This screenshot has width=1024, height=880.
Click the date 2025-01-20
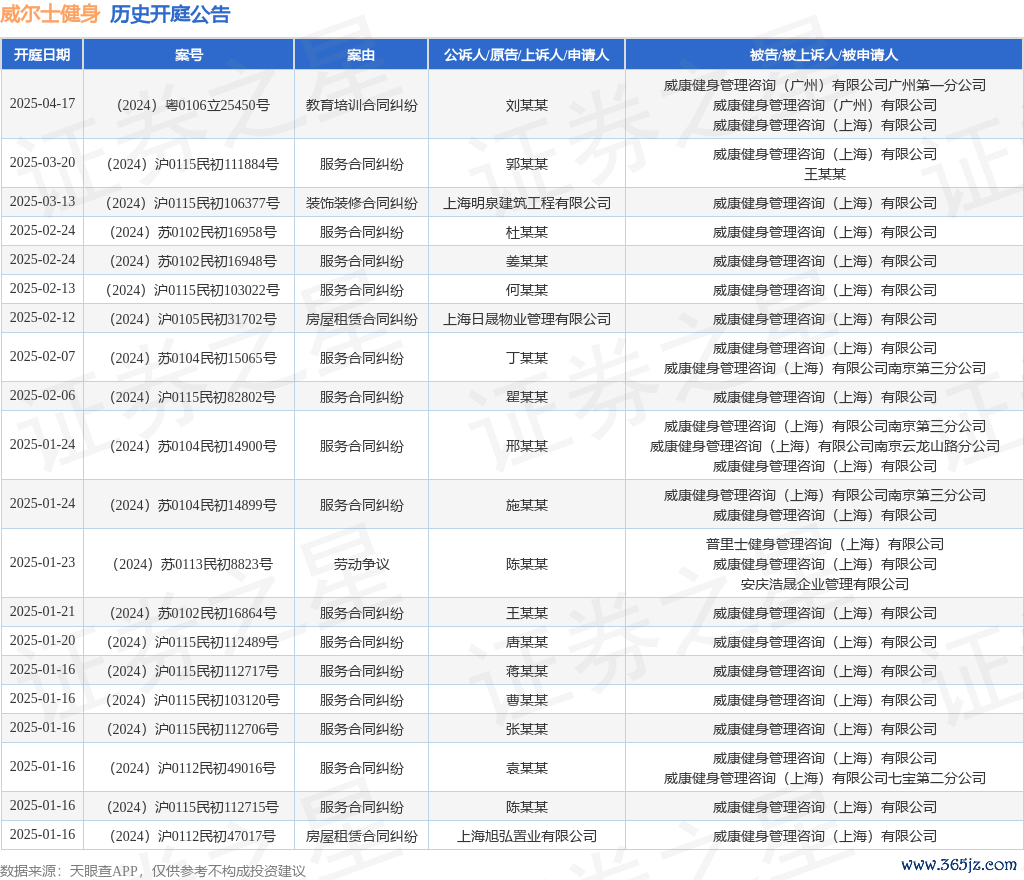pyautogui.click(x=42, y=641)
